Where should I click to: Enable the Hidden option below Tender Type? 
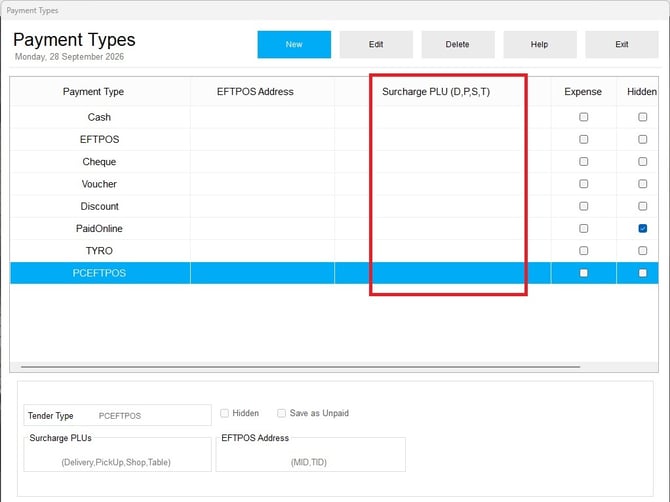point(224,413)
